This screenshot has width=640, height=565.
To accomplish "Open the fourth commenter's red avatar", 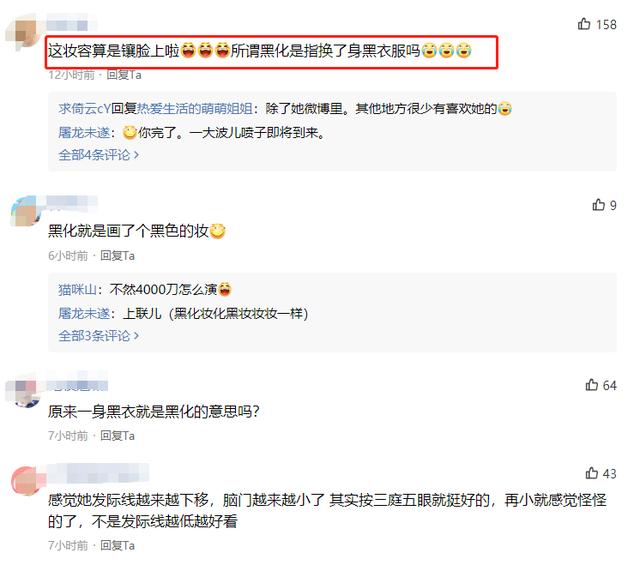I will coord(27,481).
